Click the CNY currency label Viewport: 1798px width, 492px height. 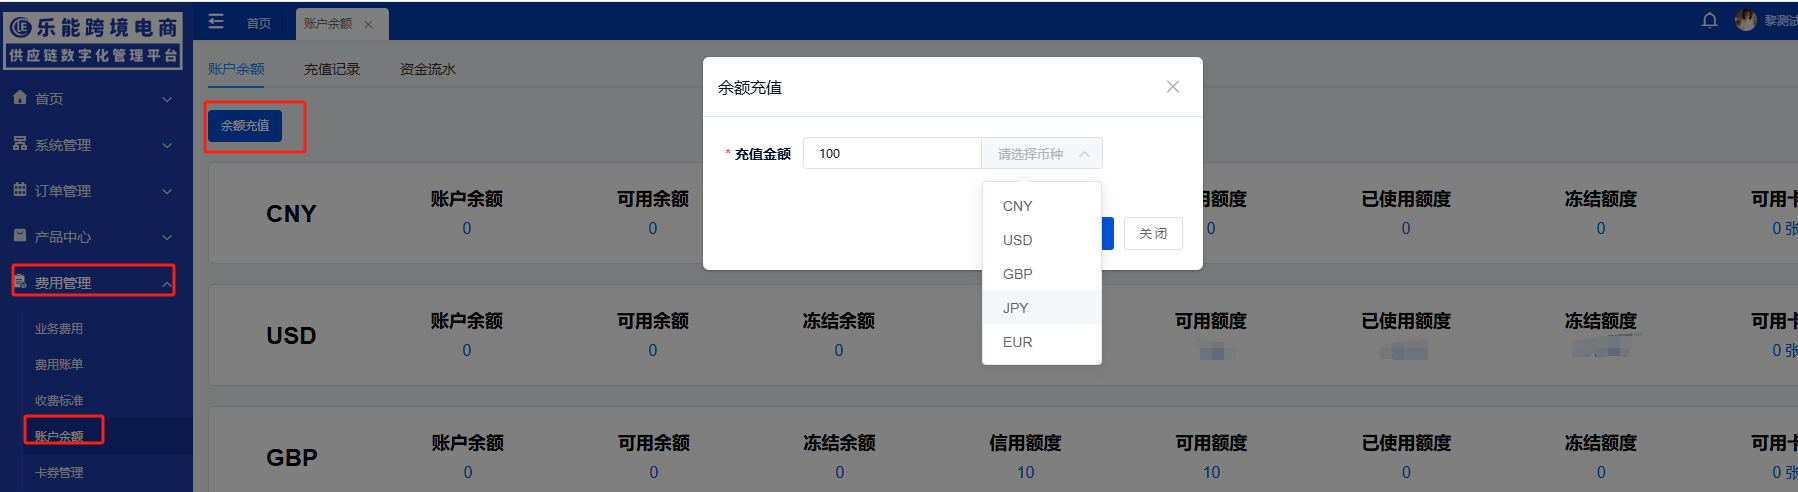pos(291,214)
